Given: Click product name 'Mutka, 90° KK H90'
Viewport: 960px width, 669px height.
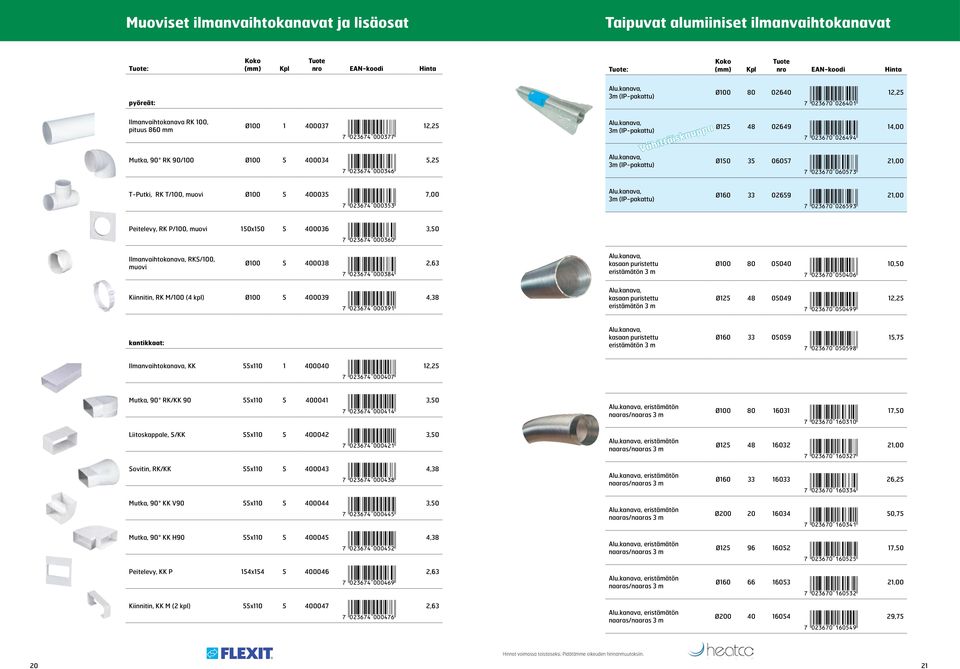Looking at the screenshot, I should coord(157,537).
